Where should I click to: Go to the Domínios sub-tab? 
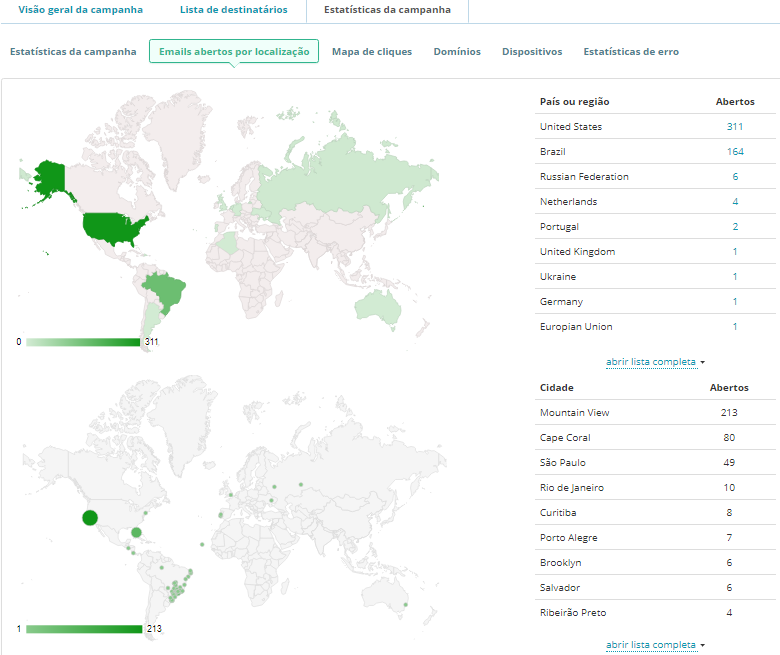(x=457, y=52)
